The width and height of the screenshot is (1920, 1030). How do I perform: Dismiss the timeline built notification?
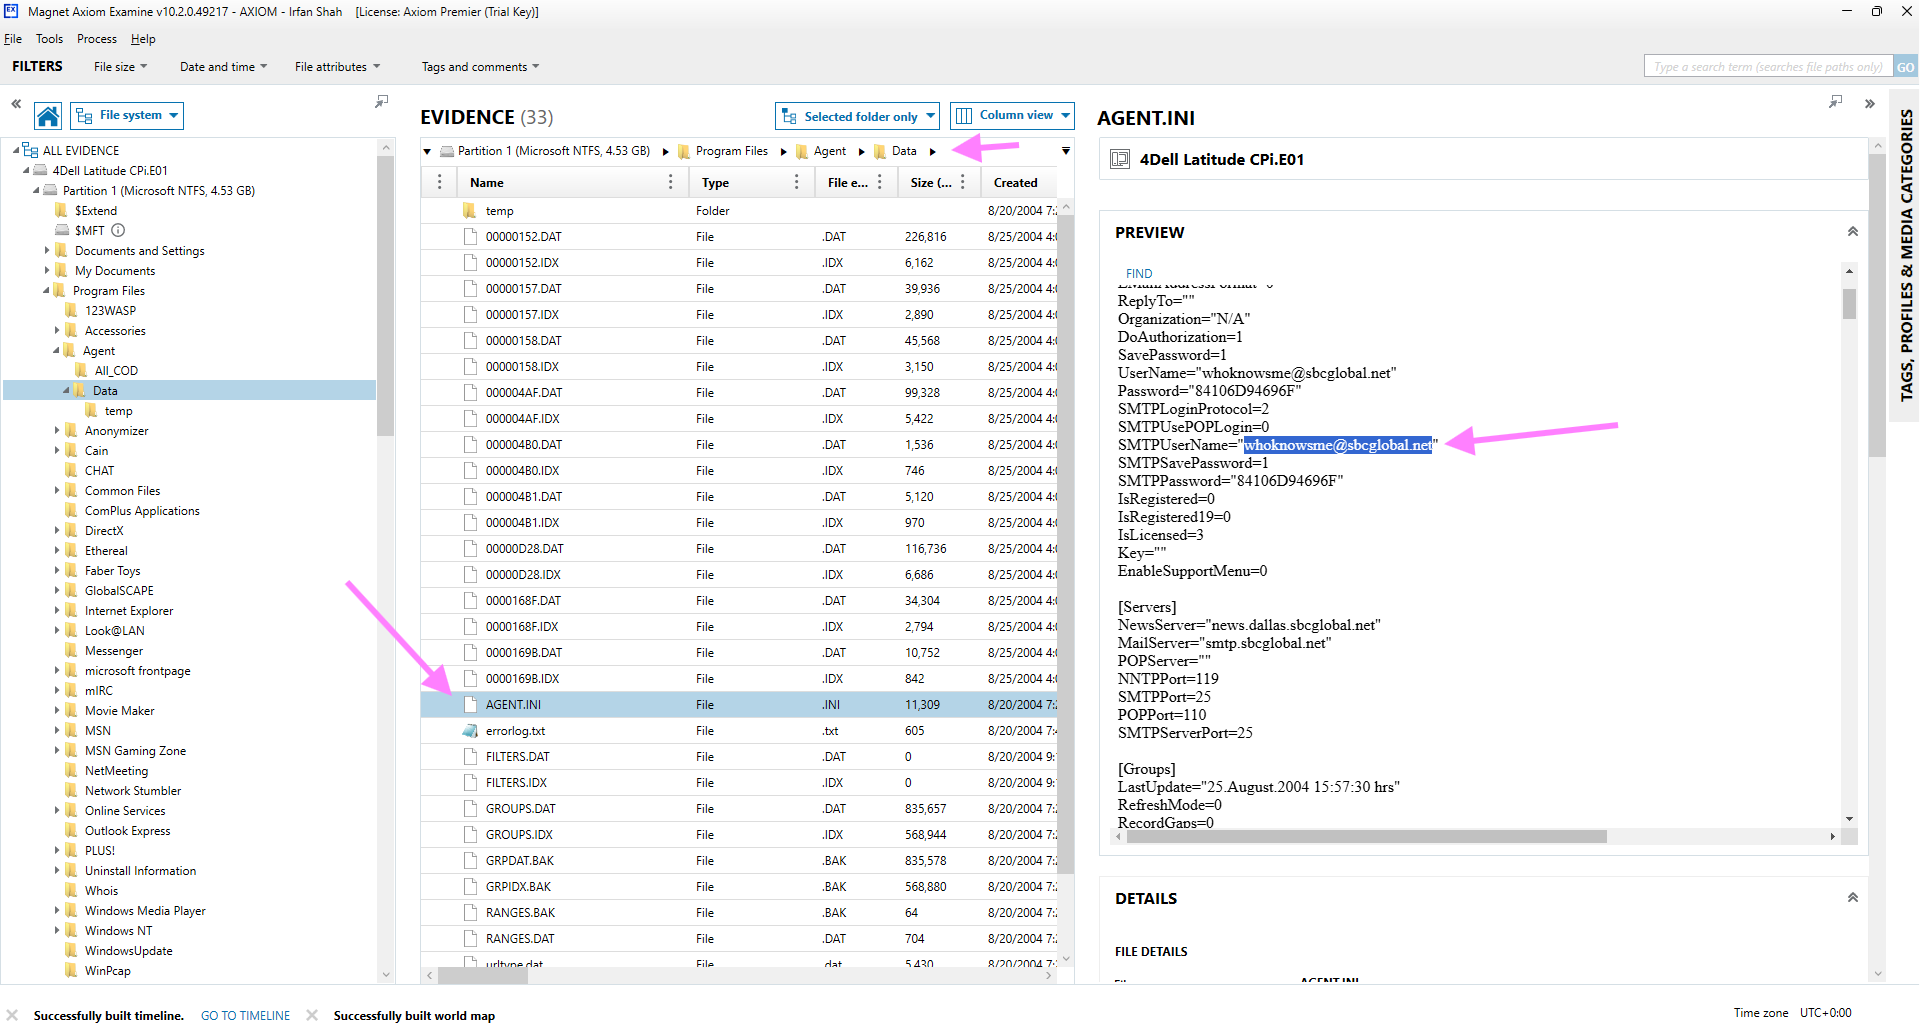pos(12,1015)
